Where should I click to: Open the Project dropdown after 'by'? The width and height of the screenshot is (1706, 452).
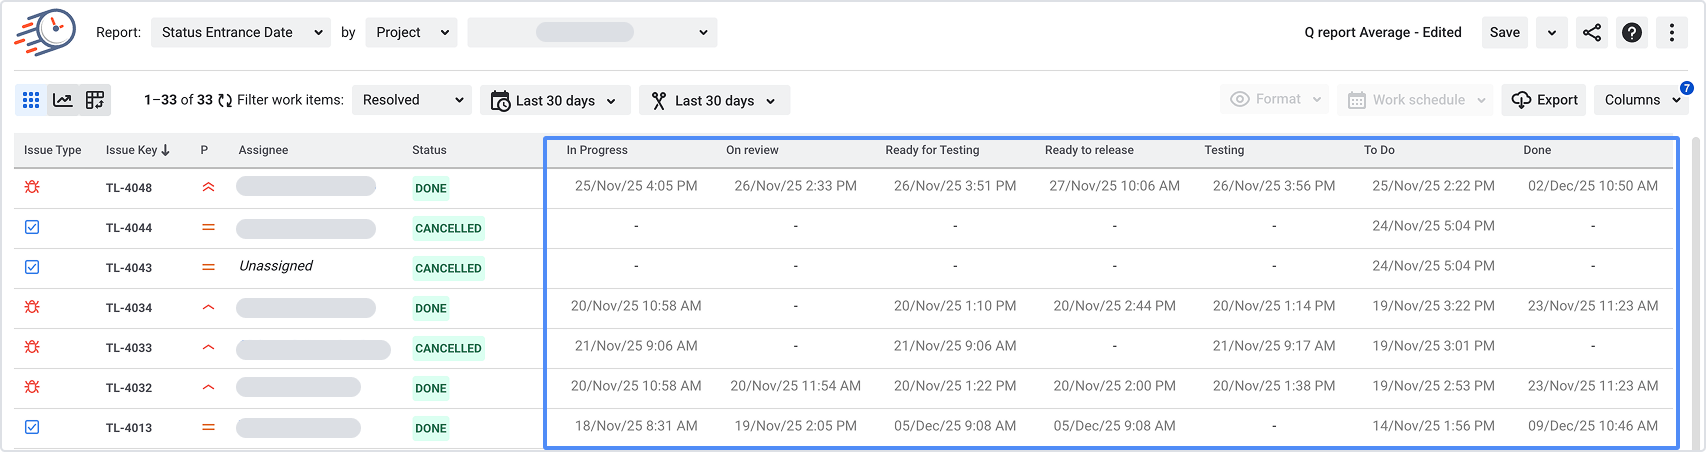(x=411, y=32)
